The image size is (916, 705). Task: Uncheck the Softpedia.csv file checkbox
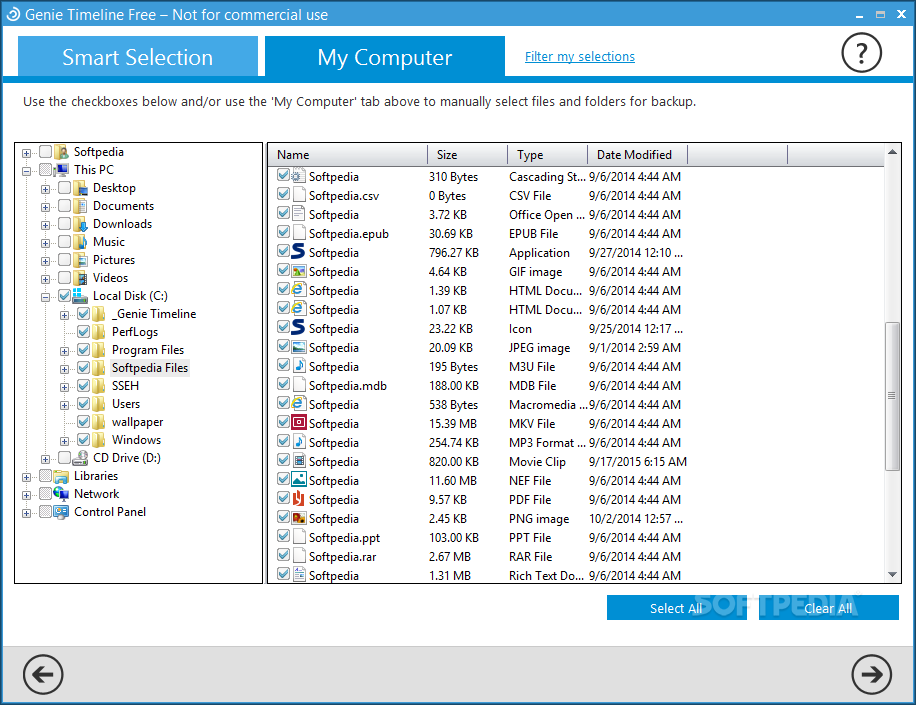283,194
